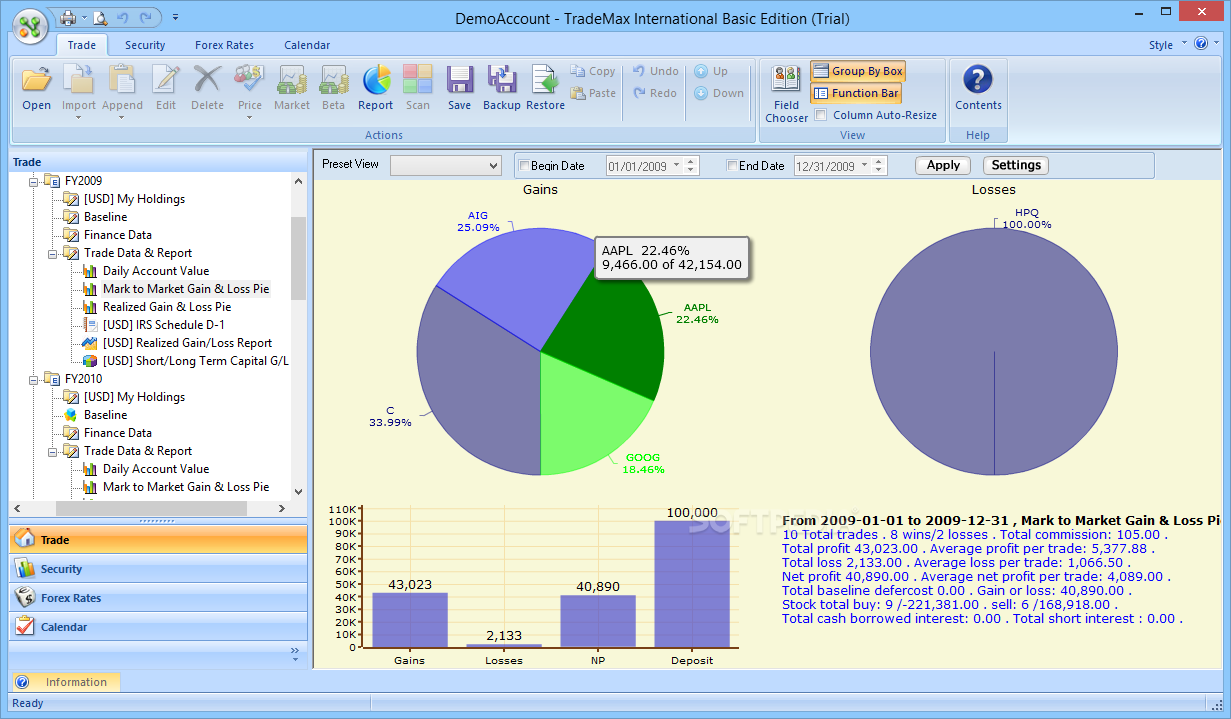The image size is (1231, 719).
Task: Open the Append dropdown arrow
Action: click(122, 118)
